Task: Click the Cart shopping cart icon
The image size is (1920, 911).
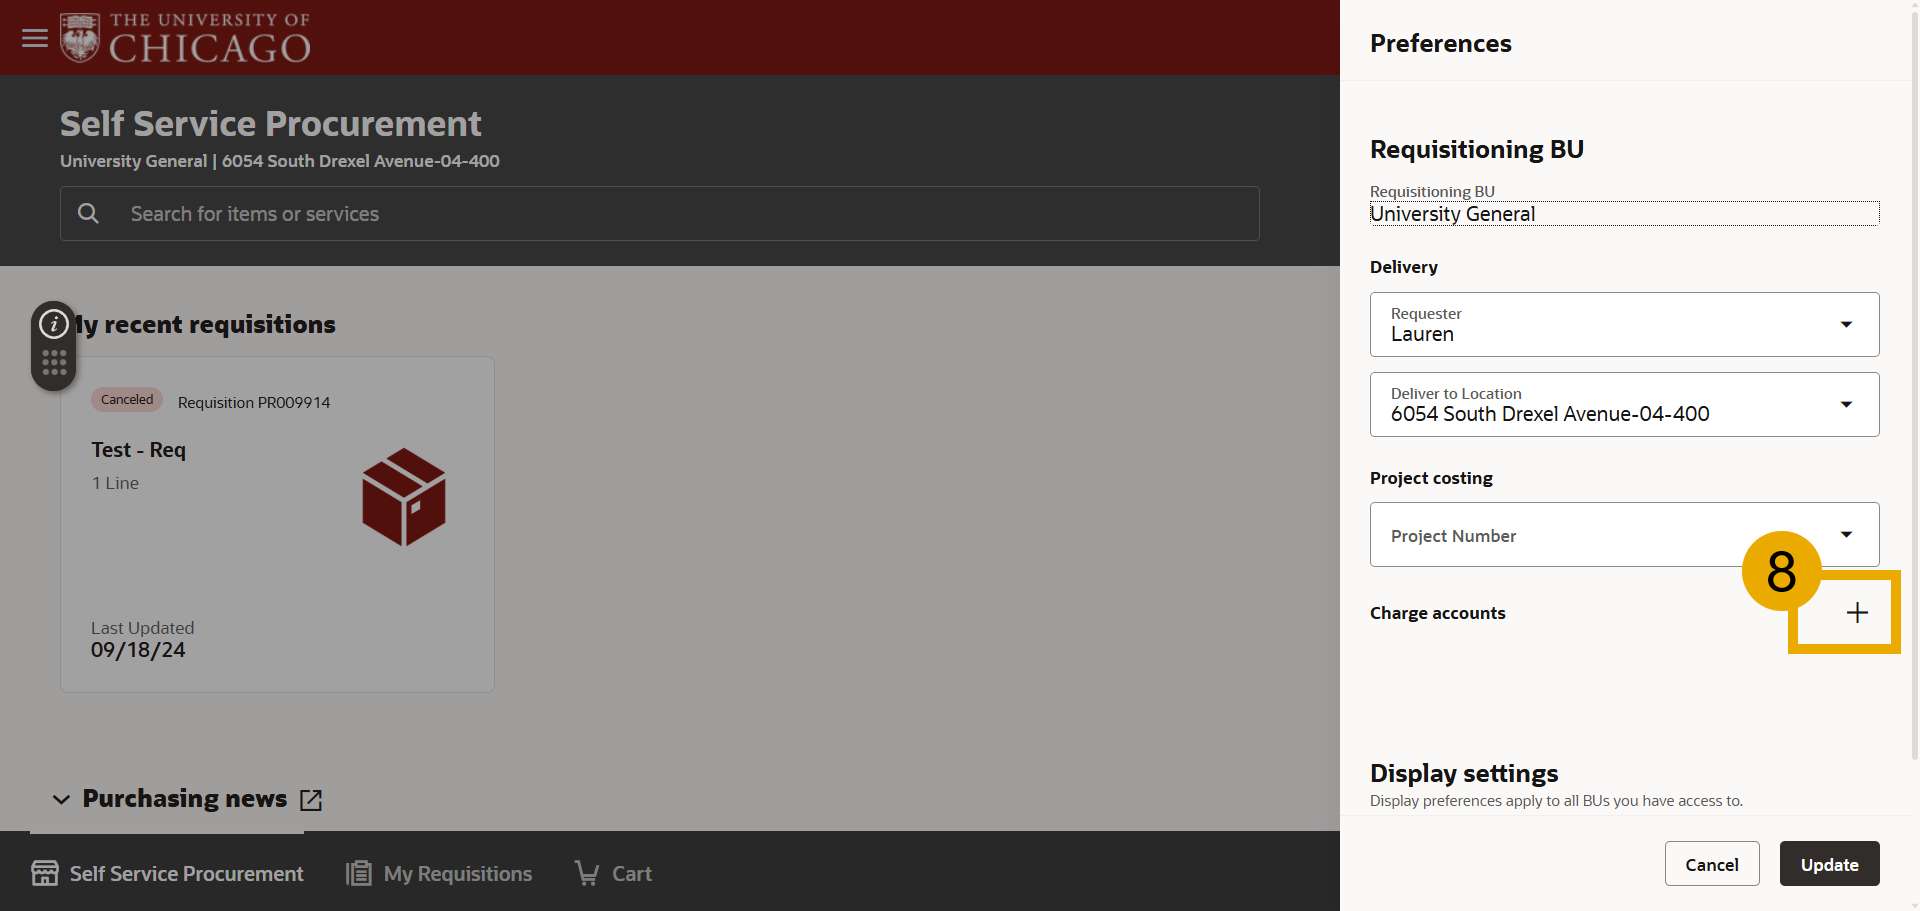Action: (x=587, y=873)
